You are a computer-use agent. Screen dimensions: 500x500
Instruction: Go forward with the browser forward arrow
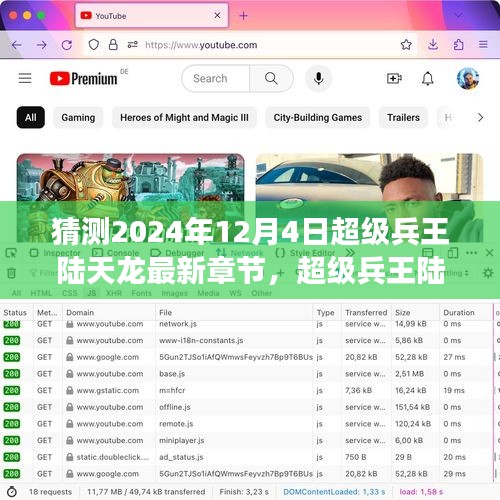pyautogui.click(x=42, y=45)
